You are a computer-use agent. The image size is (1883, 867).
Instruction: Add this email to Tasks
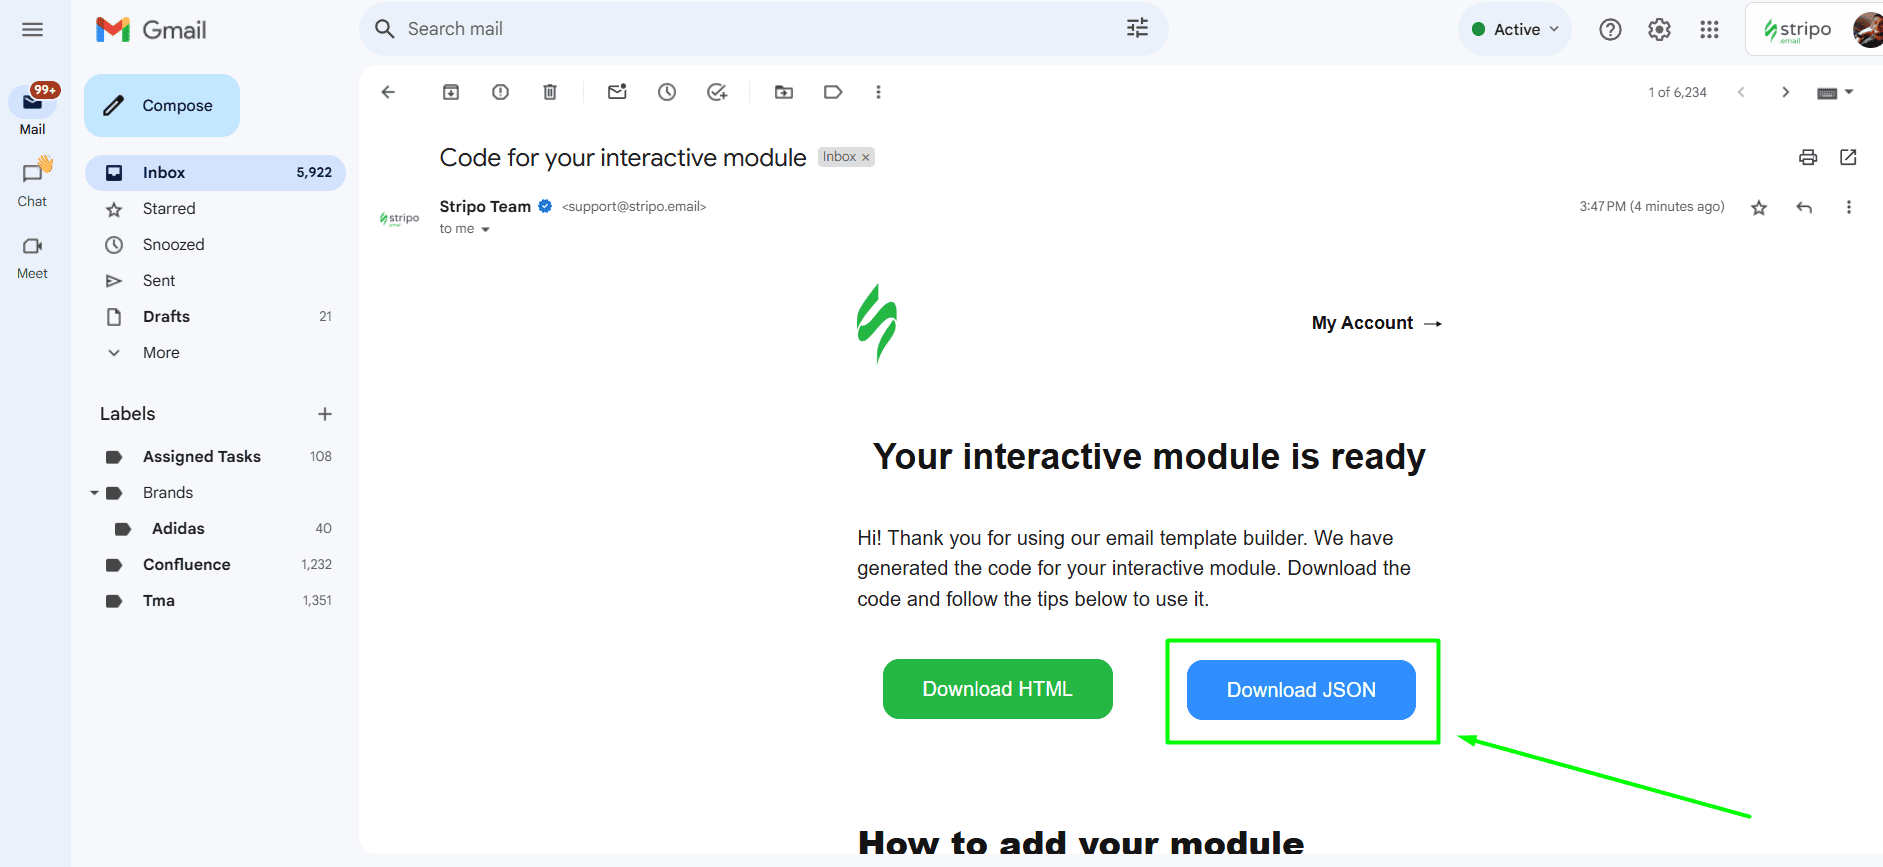pyautogui.click(x=717, y=92)
